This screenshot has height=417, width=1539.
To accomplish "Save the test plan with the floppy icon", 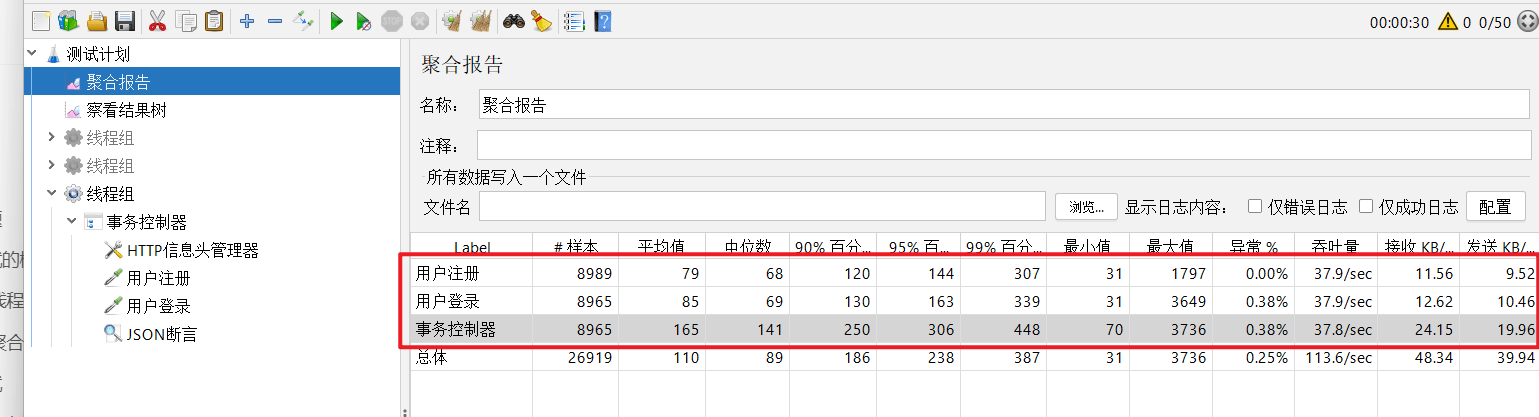I will pyautogui.click(x=125, y=20).
